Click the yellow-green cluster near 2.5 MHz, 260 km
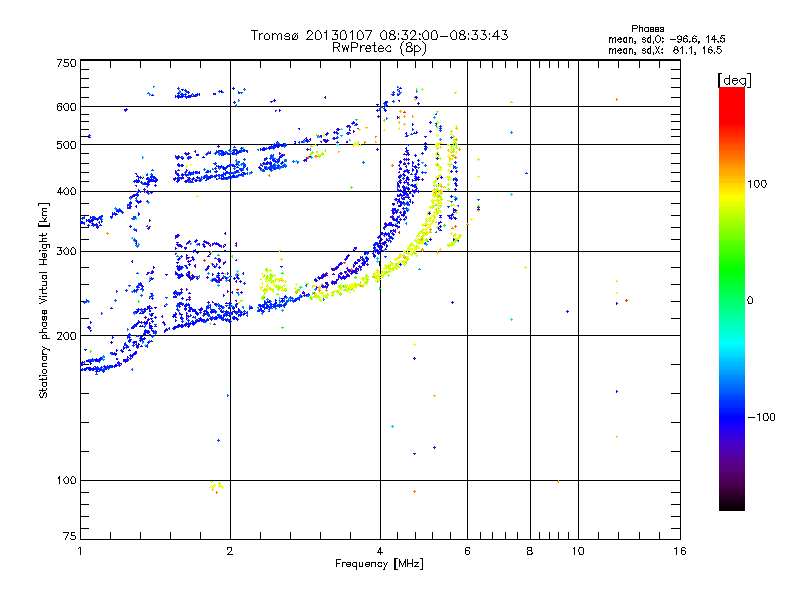The width and height of the screenshot is (800, 600). pos(273,281)
